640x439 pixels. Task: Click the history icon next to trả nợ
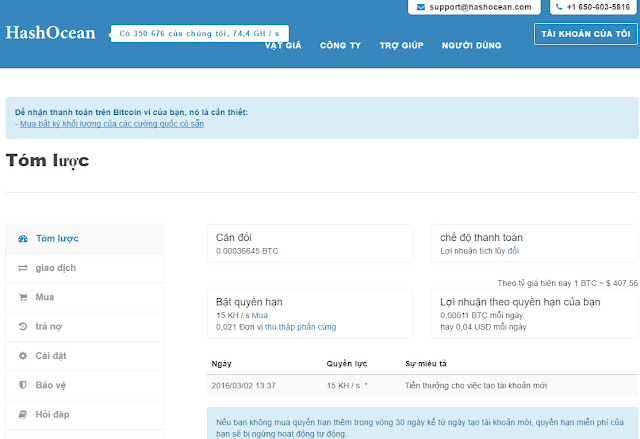click(x=23, y=326)
